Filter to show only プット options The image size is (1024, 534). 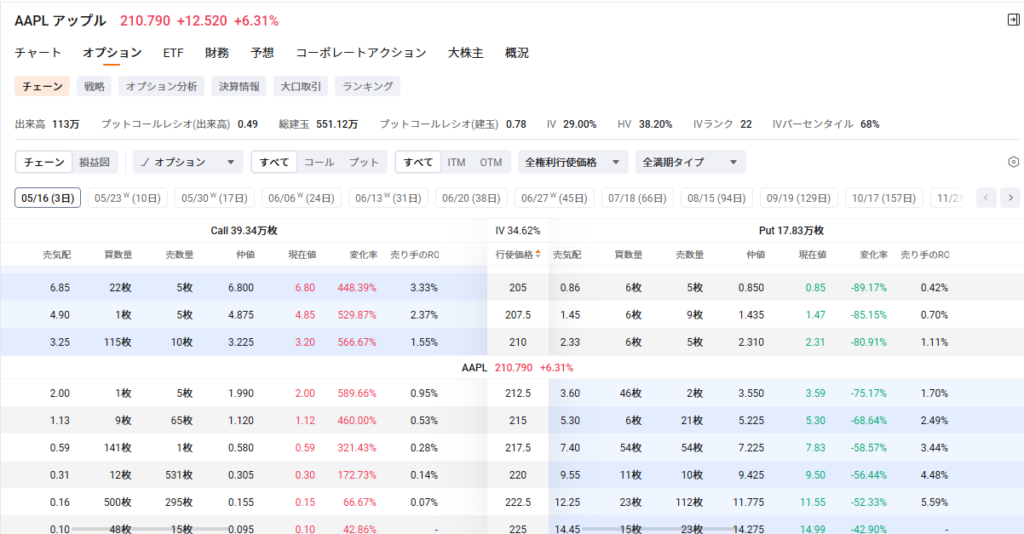(x=364, y=162)
